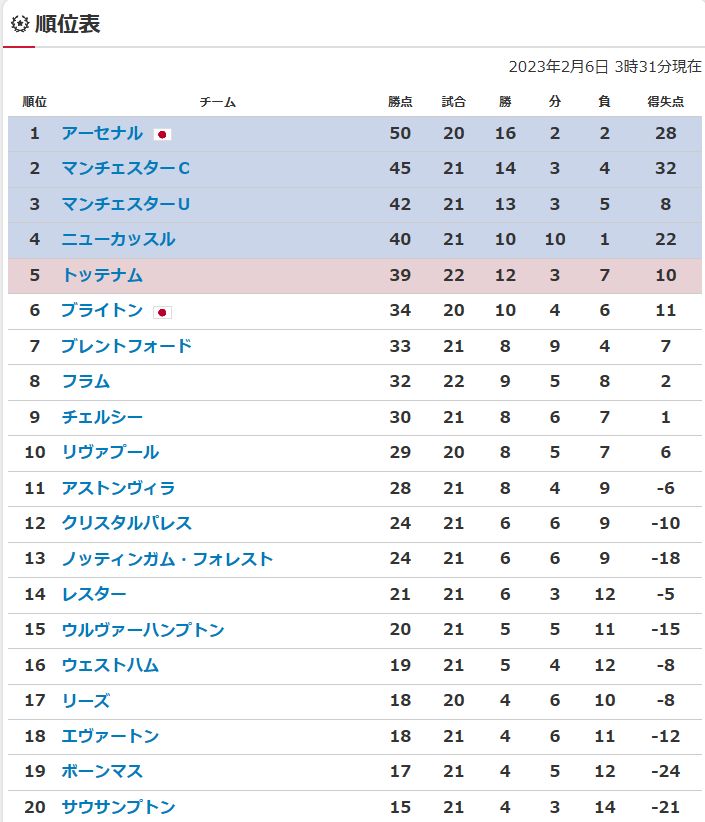This screenshot has width=705, height=822.
Task: Open the マンチェスターC team page
Action: click(126, 168)
